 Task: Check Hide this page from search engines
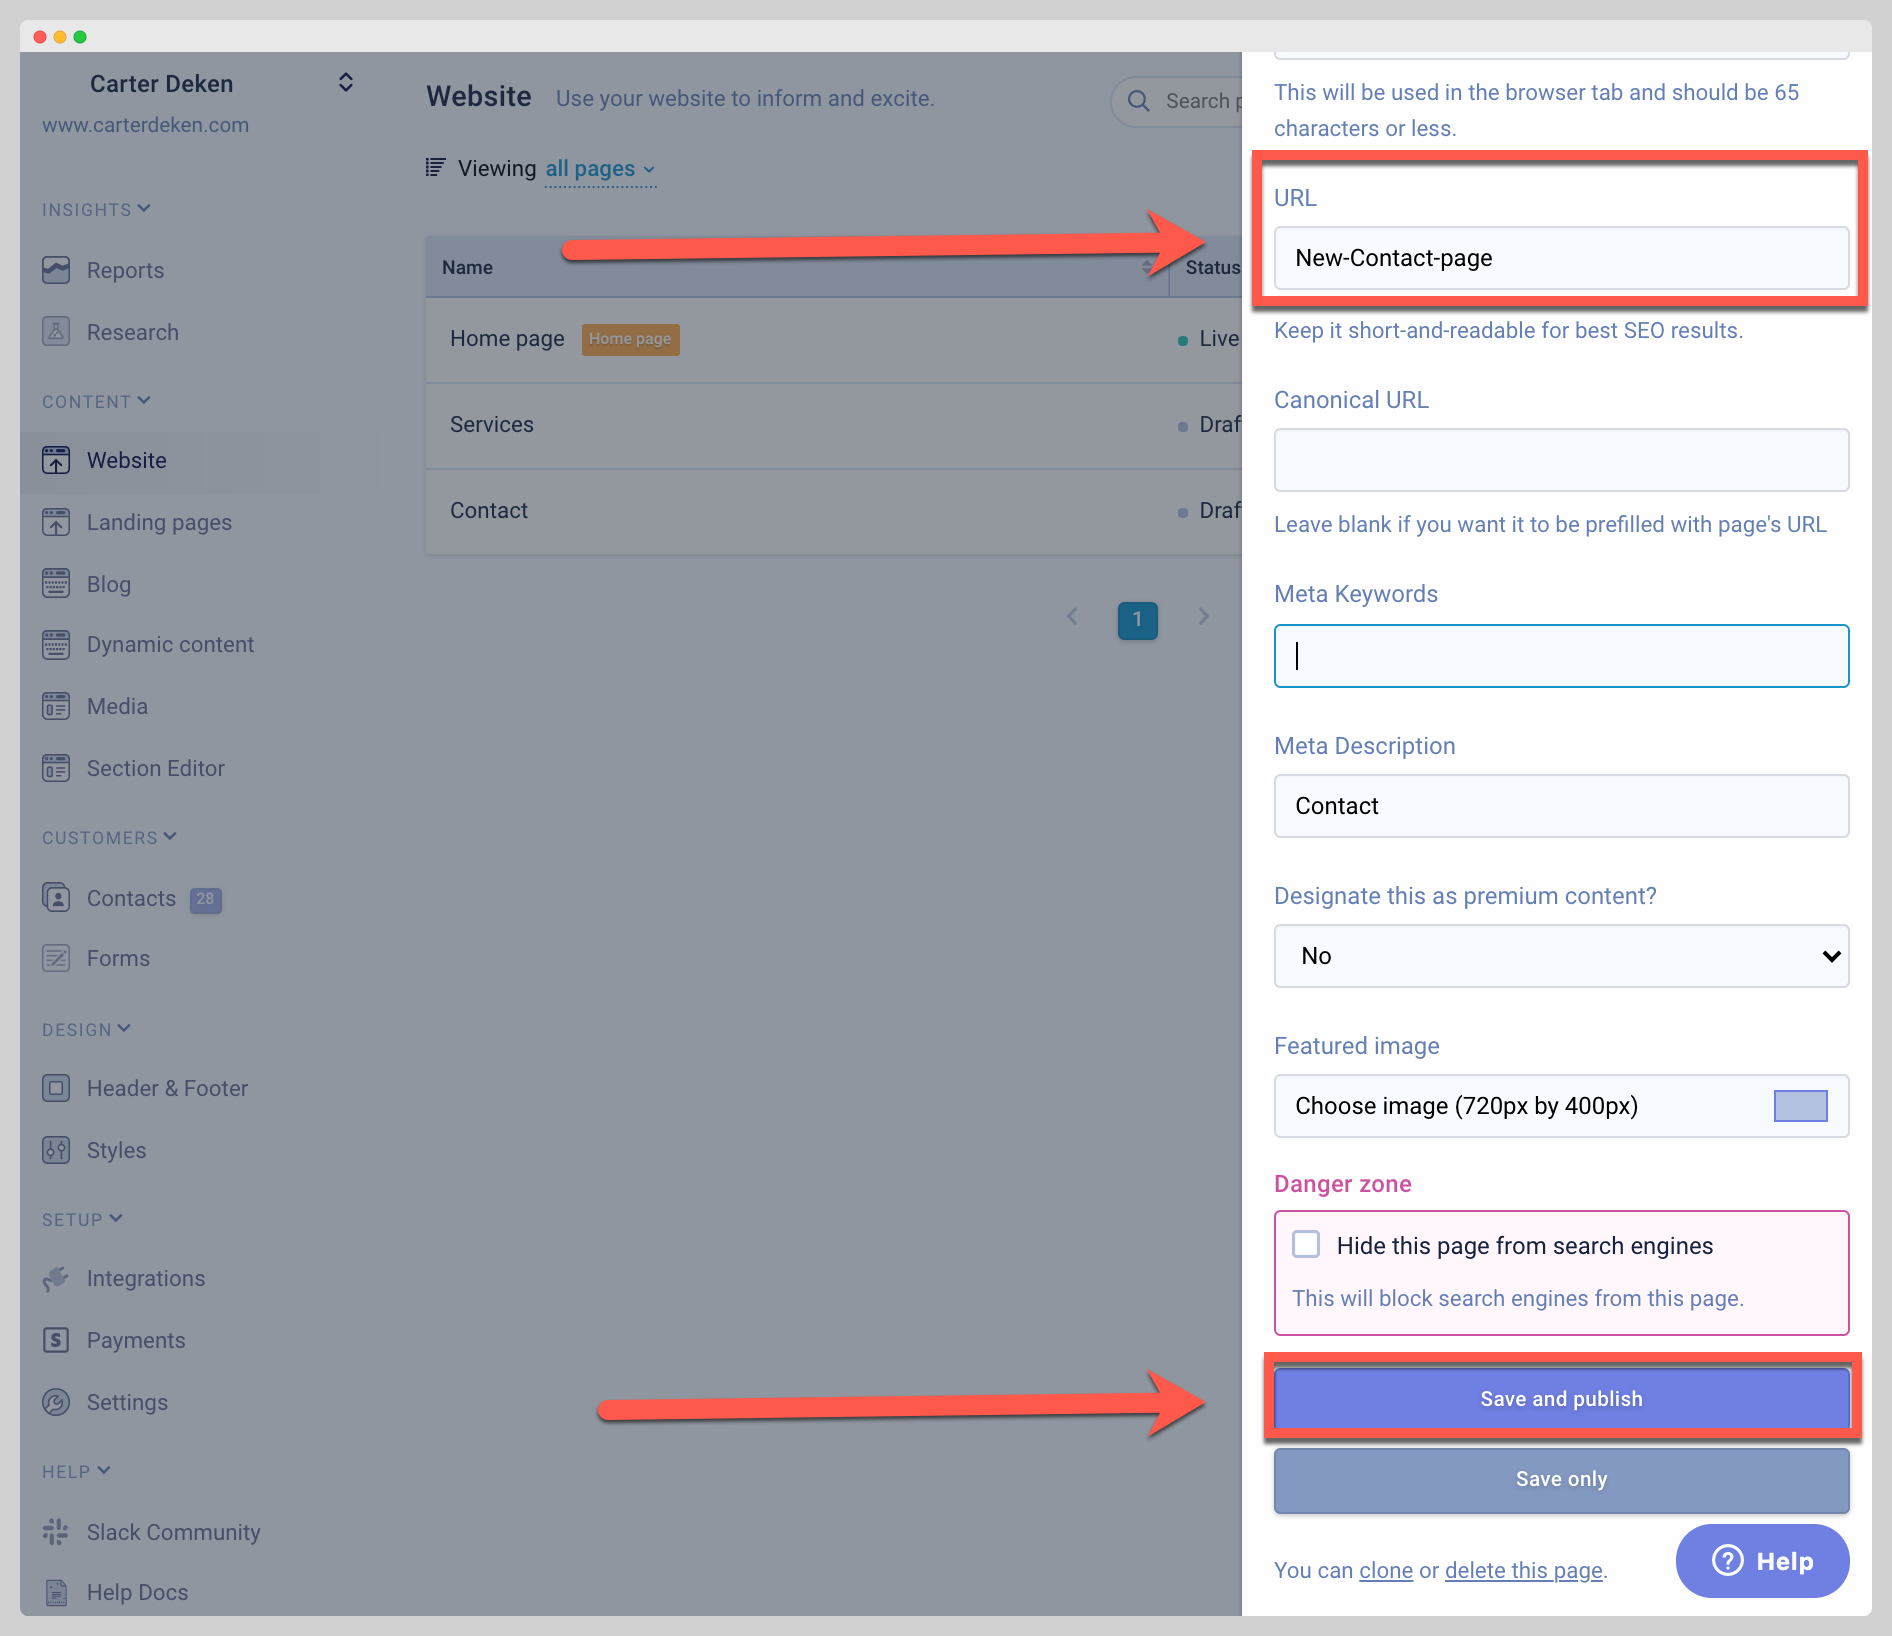tap(1306, 1244)
